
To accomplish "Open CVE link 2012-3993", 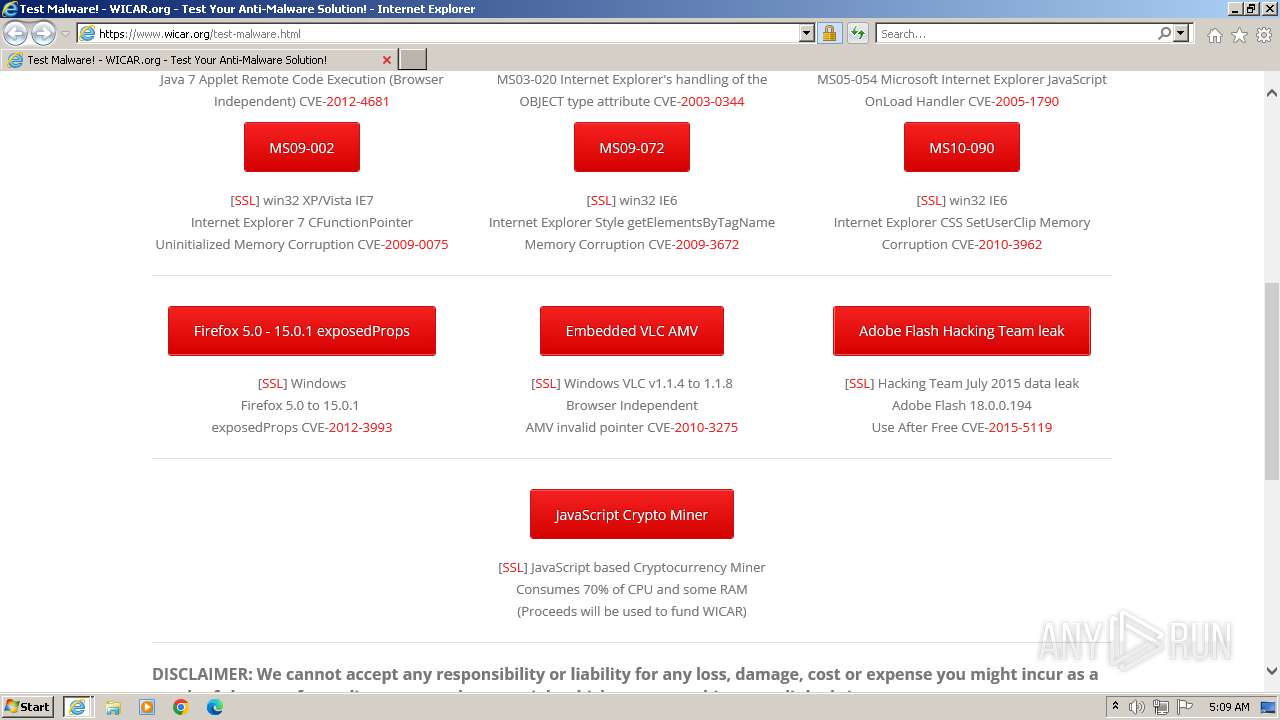I will 360,427.
